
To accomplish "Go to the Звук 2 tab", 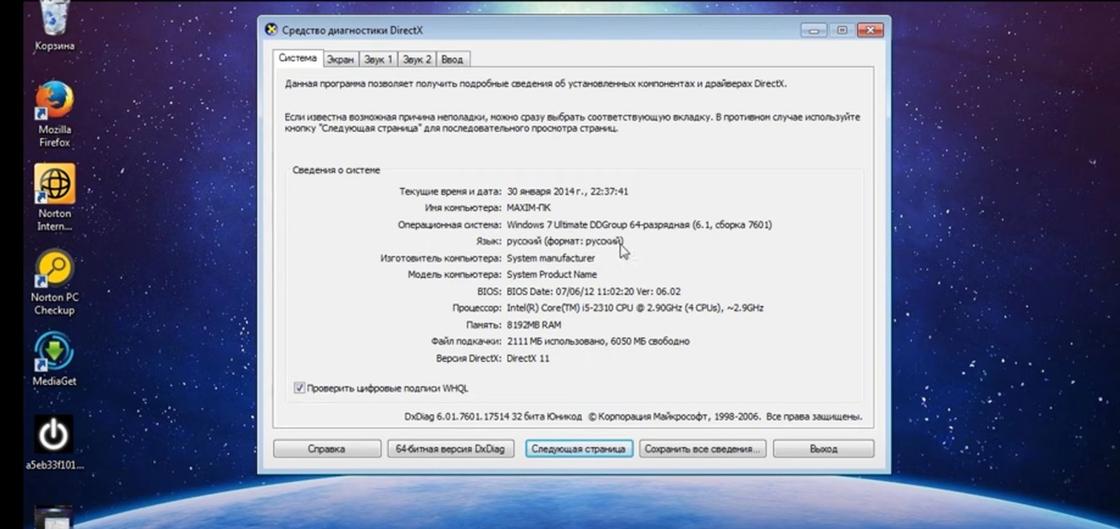I will click(x=417, y=59).
